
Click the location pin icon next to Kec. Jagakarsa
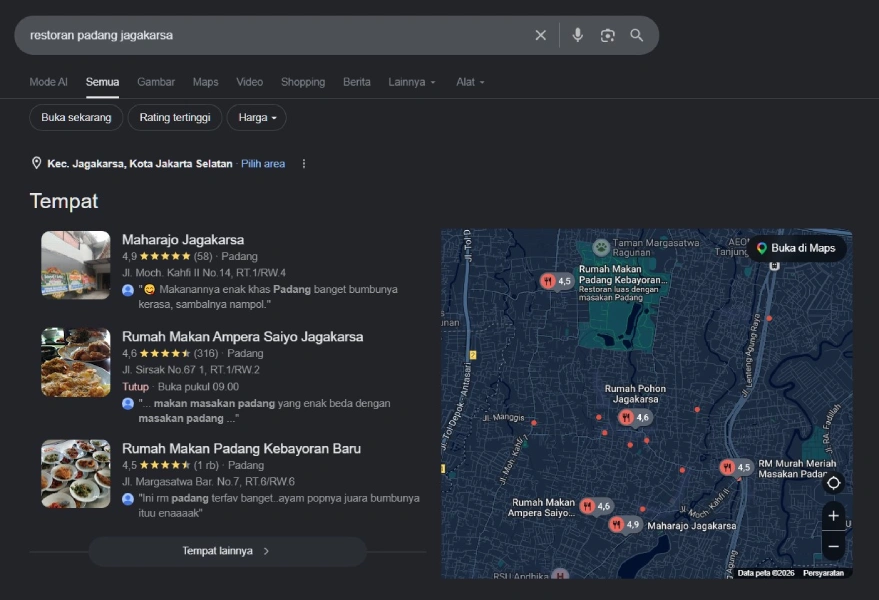(x=36, y=163)
